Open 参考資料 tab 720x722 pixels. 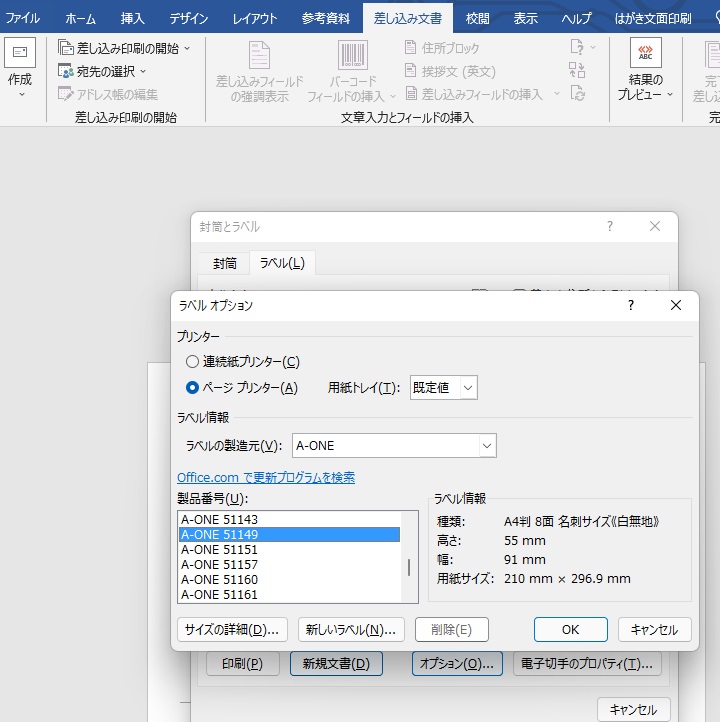click(x=325, y=18)
